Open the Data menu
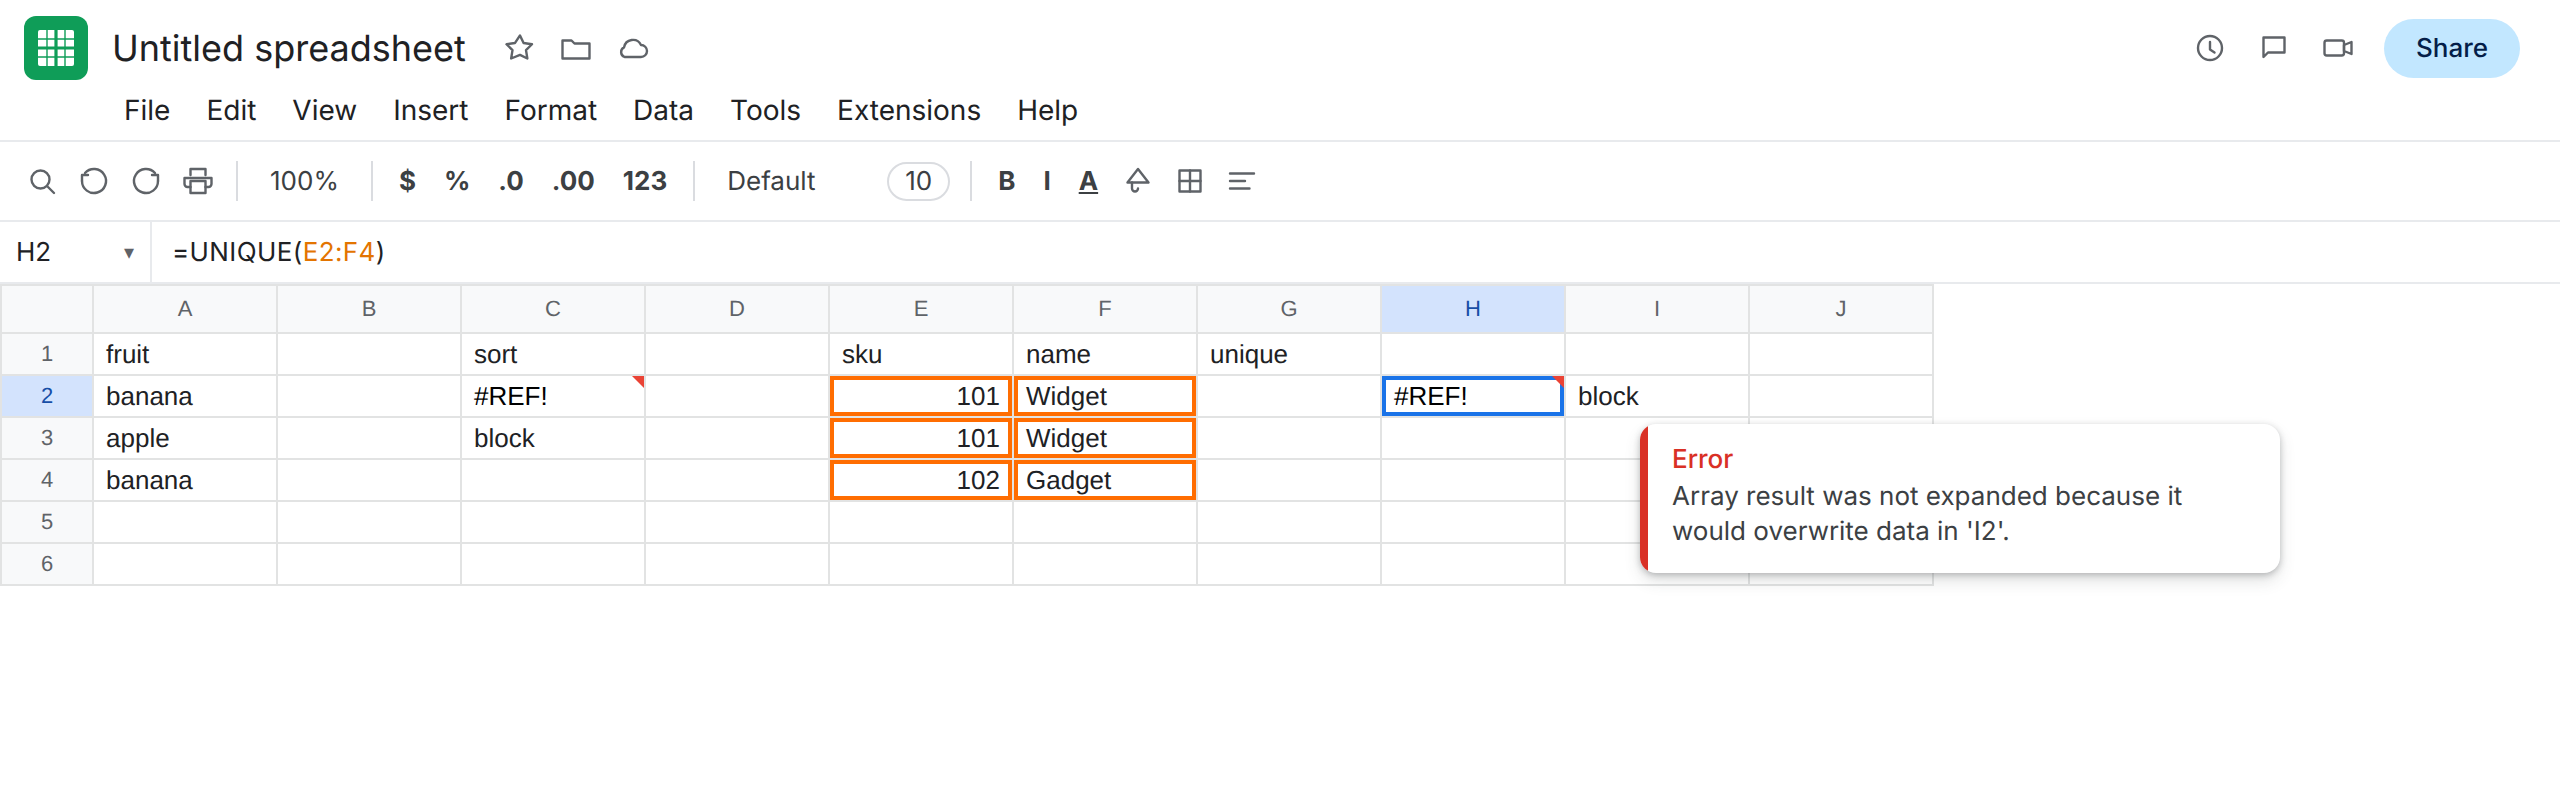2560x800 pixels. click(663, 110)
